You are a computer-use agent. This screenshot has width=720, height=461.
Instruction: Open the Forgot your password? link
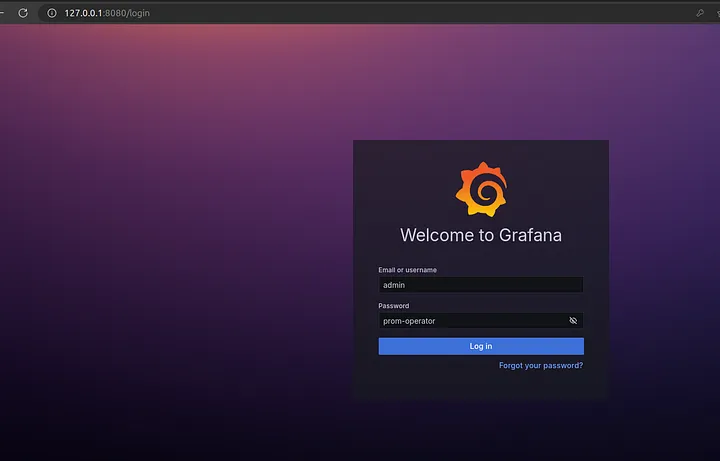pos(541,365)
